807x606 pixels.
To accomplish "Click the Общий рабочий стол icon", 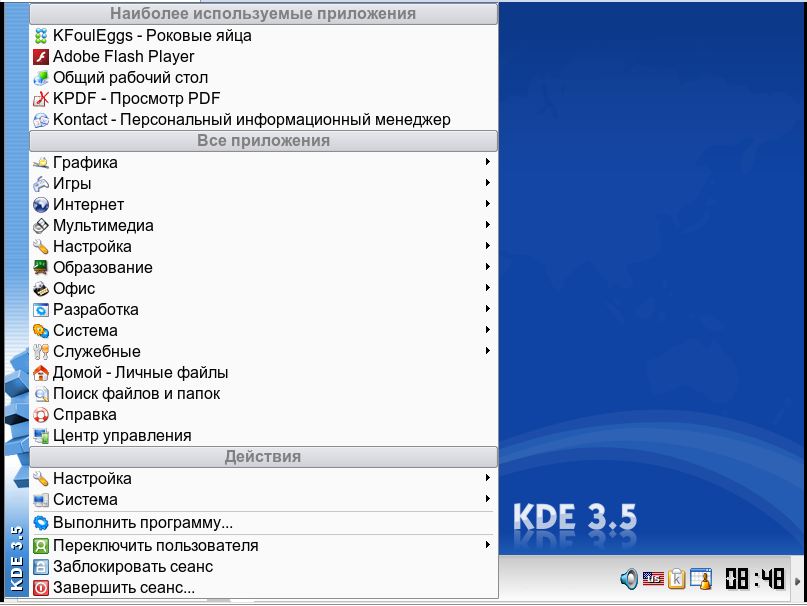I will coord(41,78).
